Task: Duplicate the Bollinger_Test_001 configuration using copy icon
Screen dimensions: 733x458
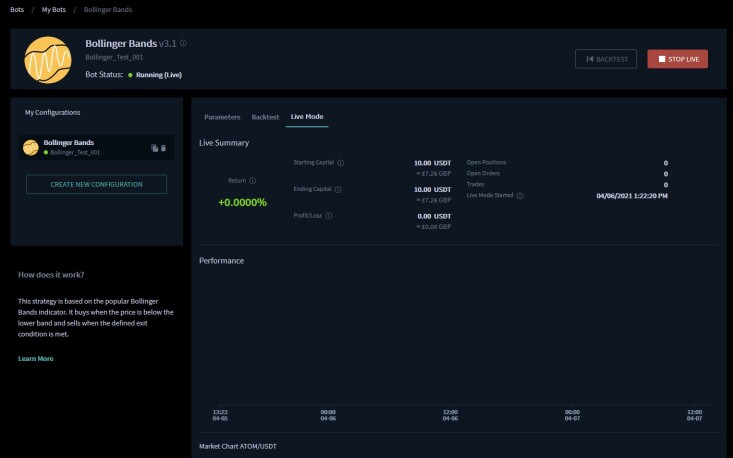Action: coord(154,148)
